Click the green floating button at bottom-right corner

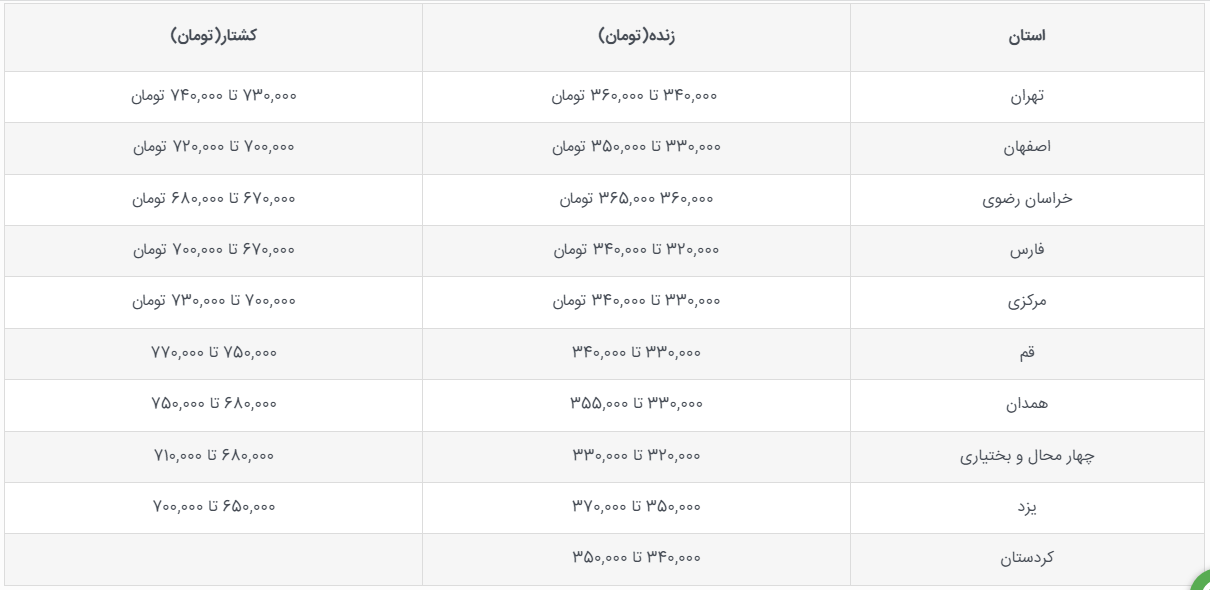pos(1202,582)
